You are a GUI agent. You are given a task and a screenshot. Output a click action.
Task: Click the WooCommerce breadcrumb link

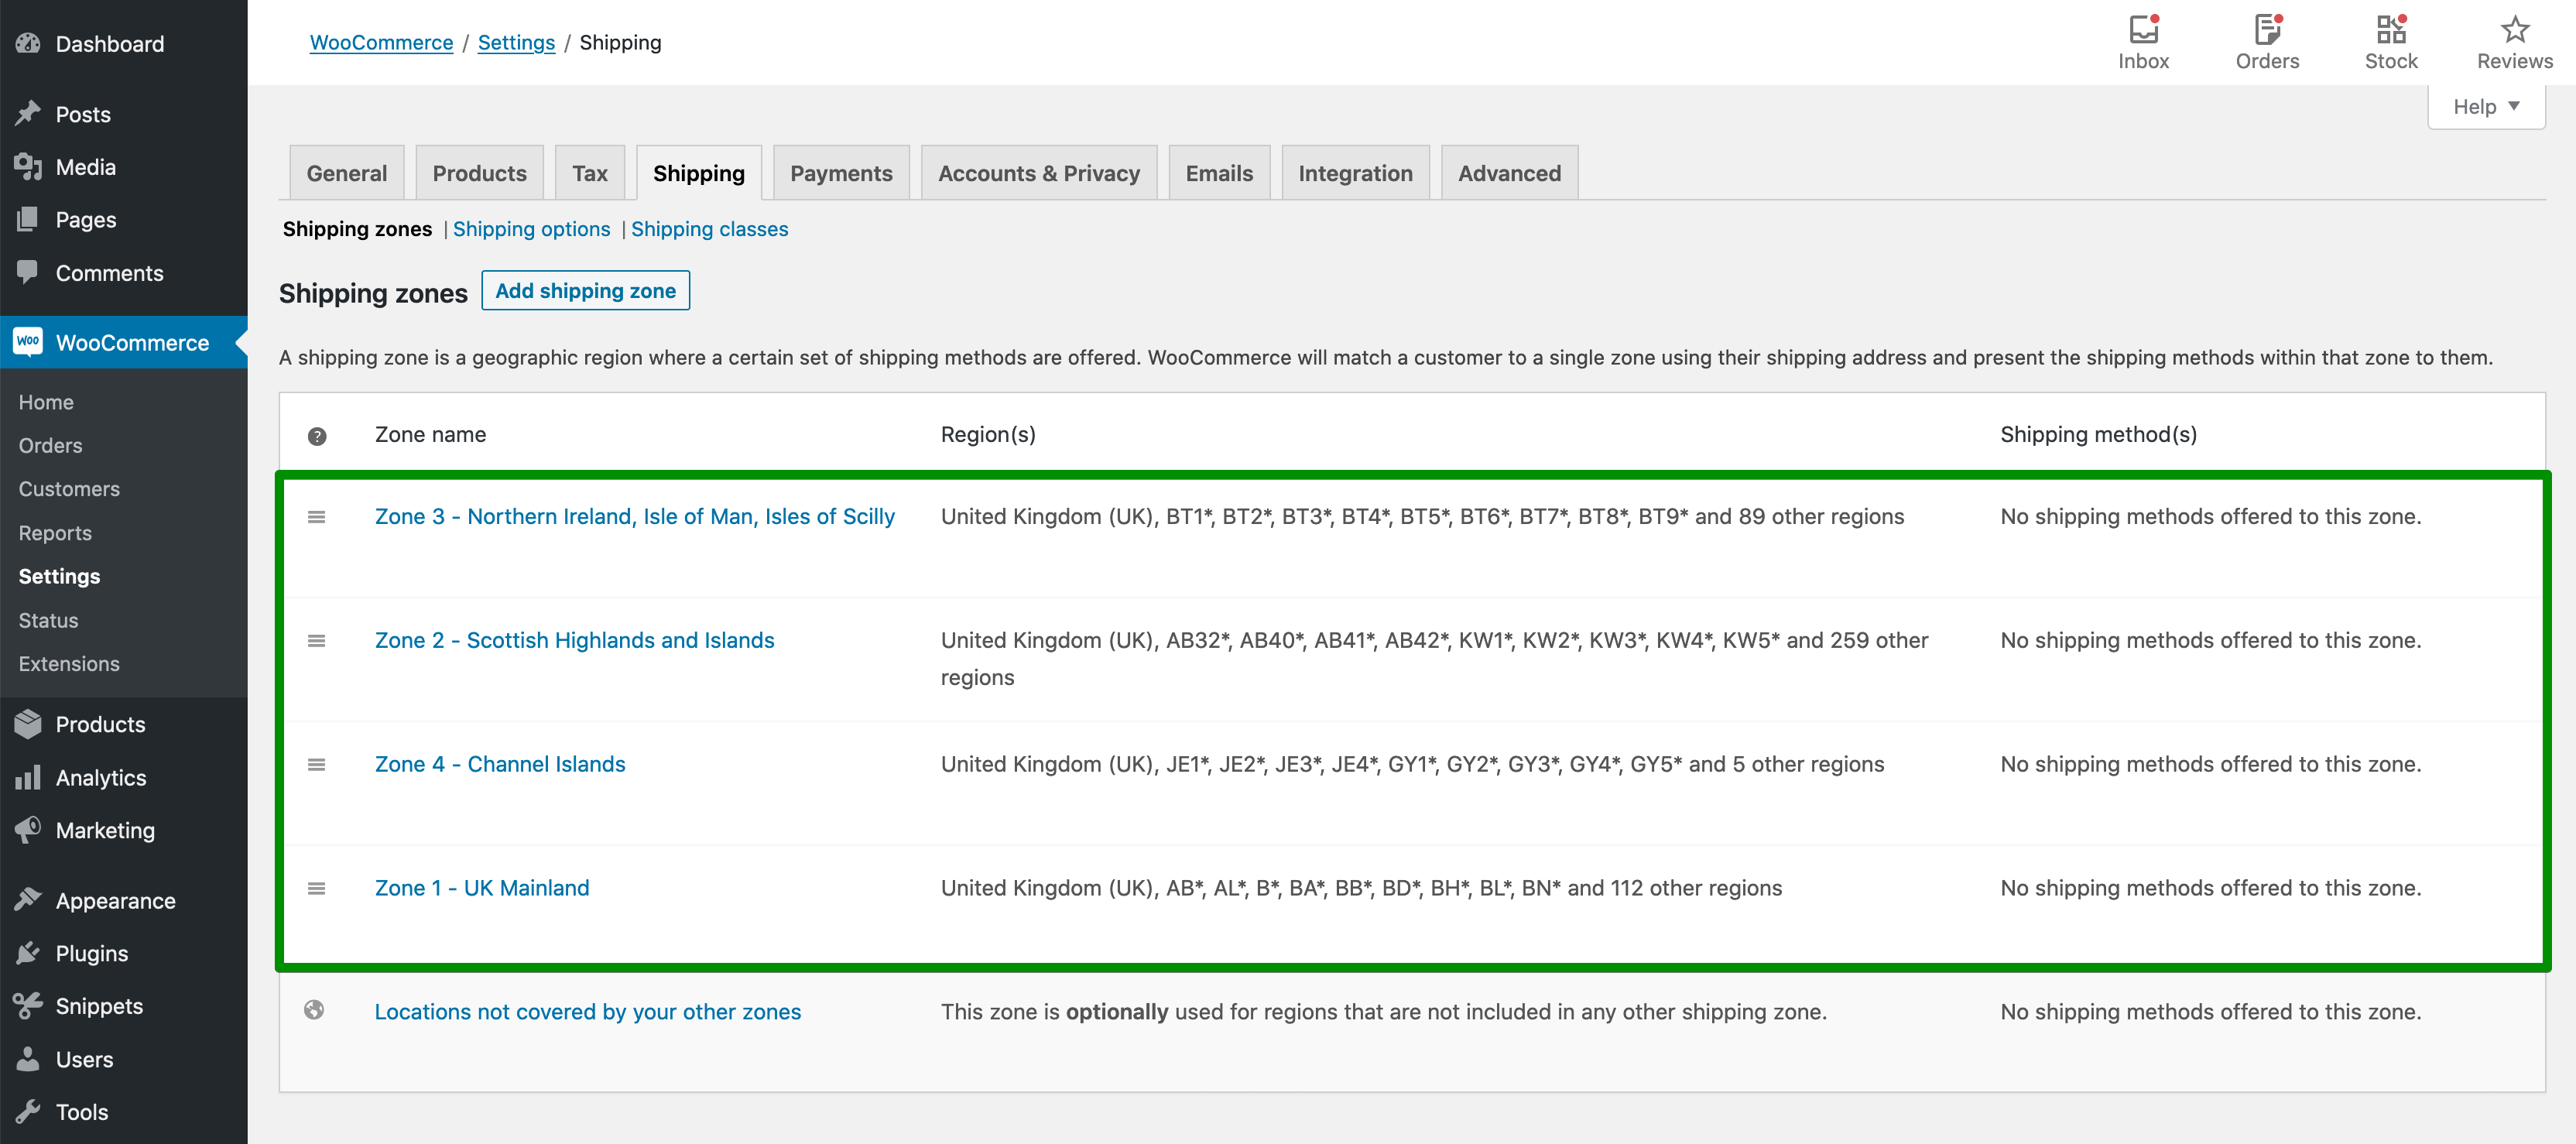tap(381, 42)
